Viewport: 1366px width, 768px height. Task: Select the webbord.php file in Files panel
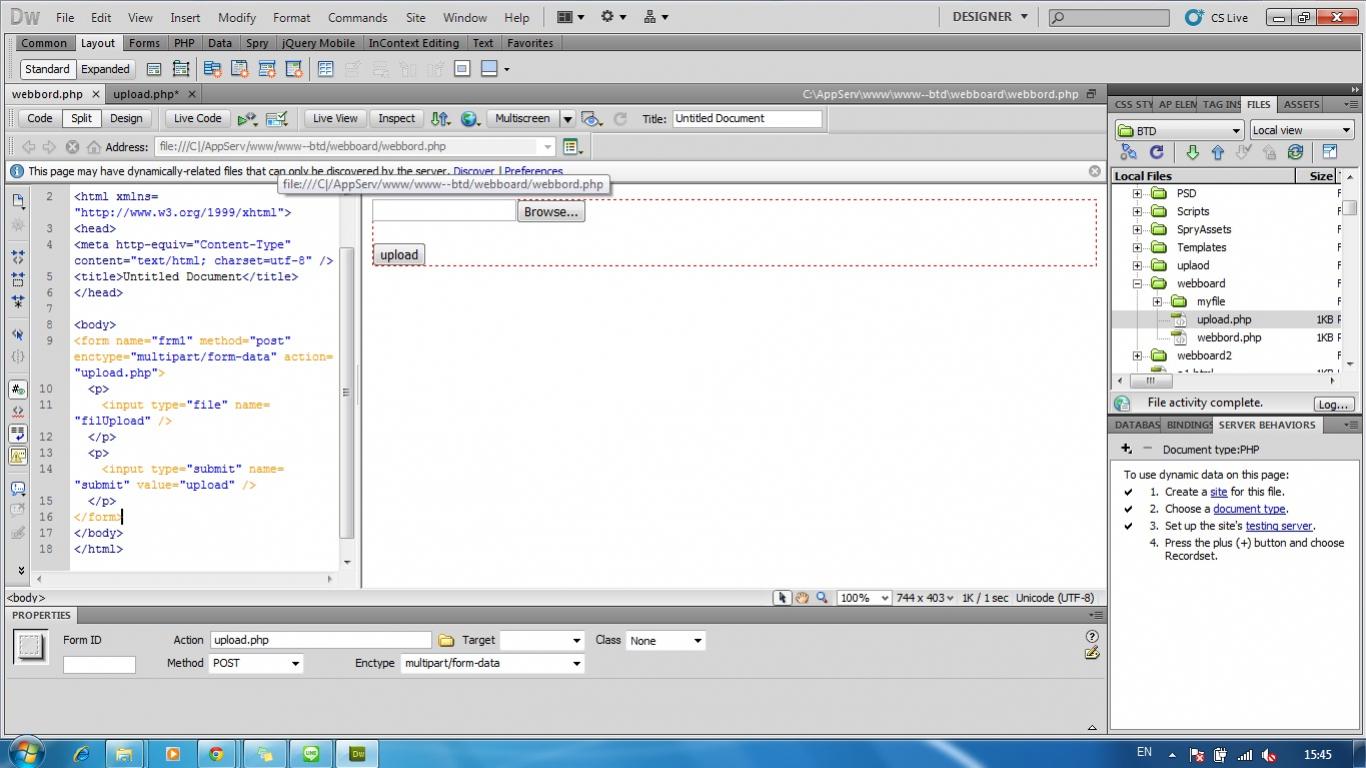click(1228, 338)
